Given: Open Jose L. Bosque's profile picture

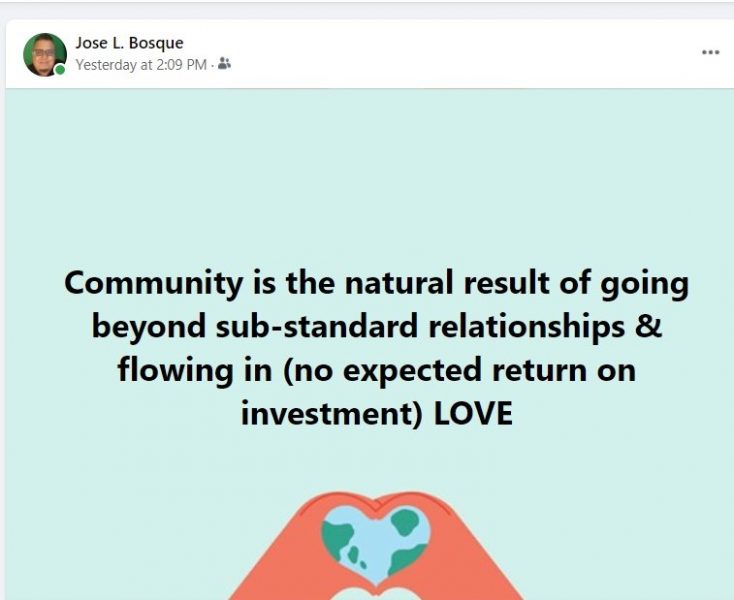Looking at the screenshot, I should click(44, 54).
